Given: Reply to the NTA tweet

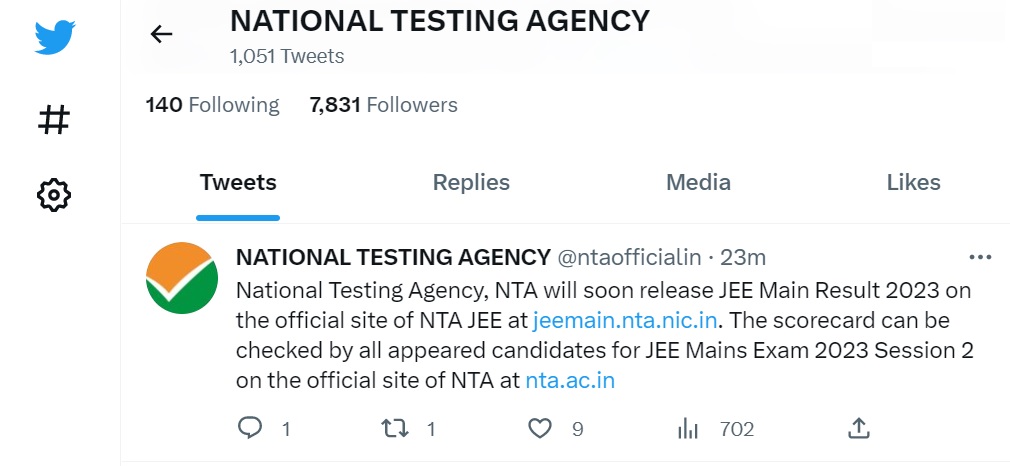Looking at the screenshot, I should coord(250,429).
